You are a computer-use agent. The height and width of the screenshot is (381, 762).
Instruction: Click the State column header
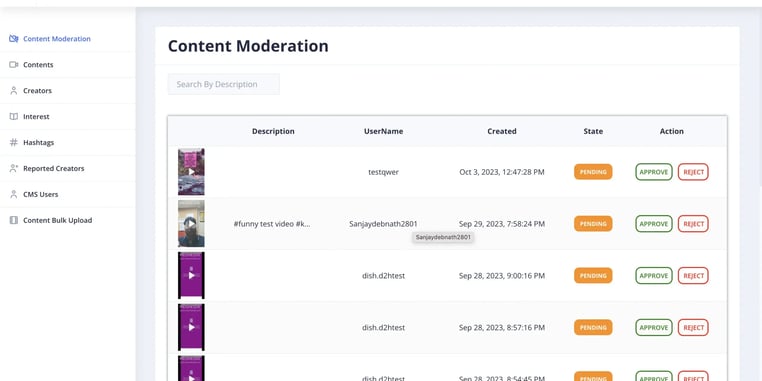point(593,131)
